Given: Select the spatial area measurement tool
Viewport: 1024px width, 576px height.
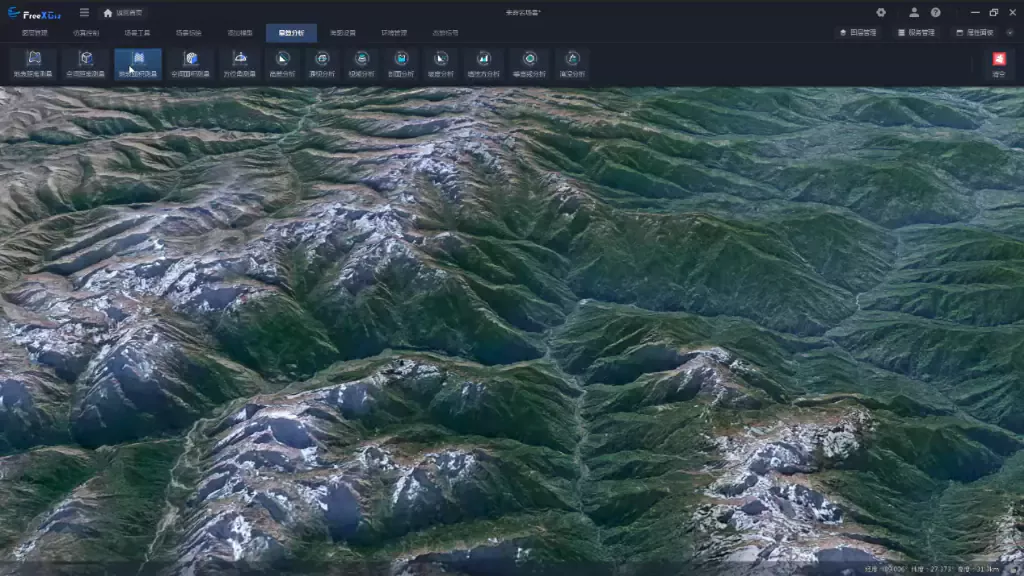Looking at the screenshot, I should point(190,64).
